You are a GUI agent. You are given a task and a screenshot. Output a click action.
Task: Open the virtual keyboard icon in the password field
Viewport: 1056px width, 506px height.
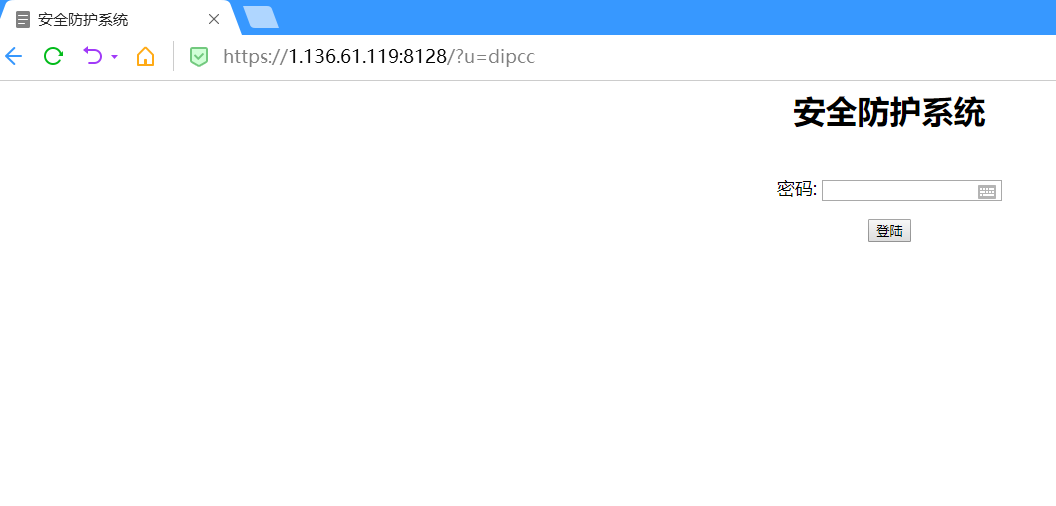987,191
